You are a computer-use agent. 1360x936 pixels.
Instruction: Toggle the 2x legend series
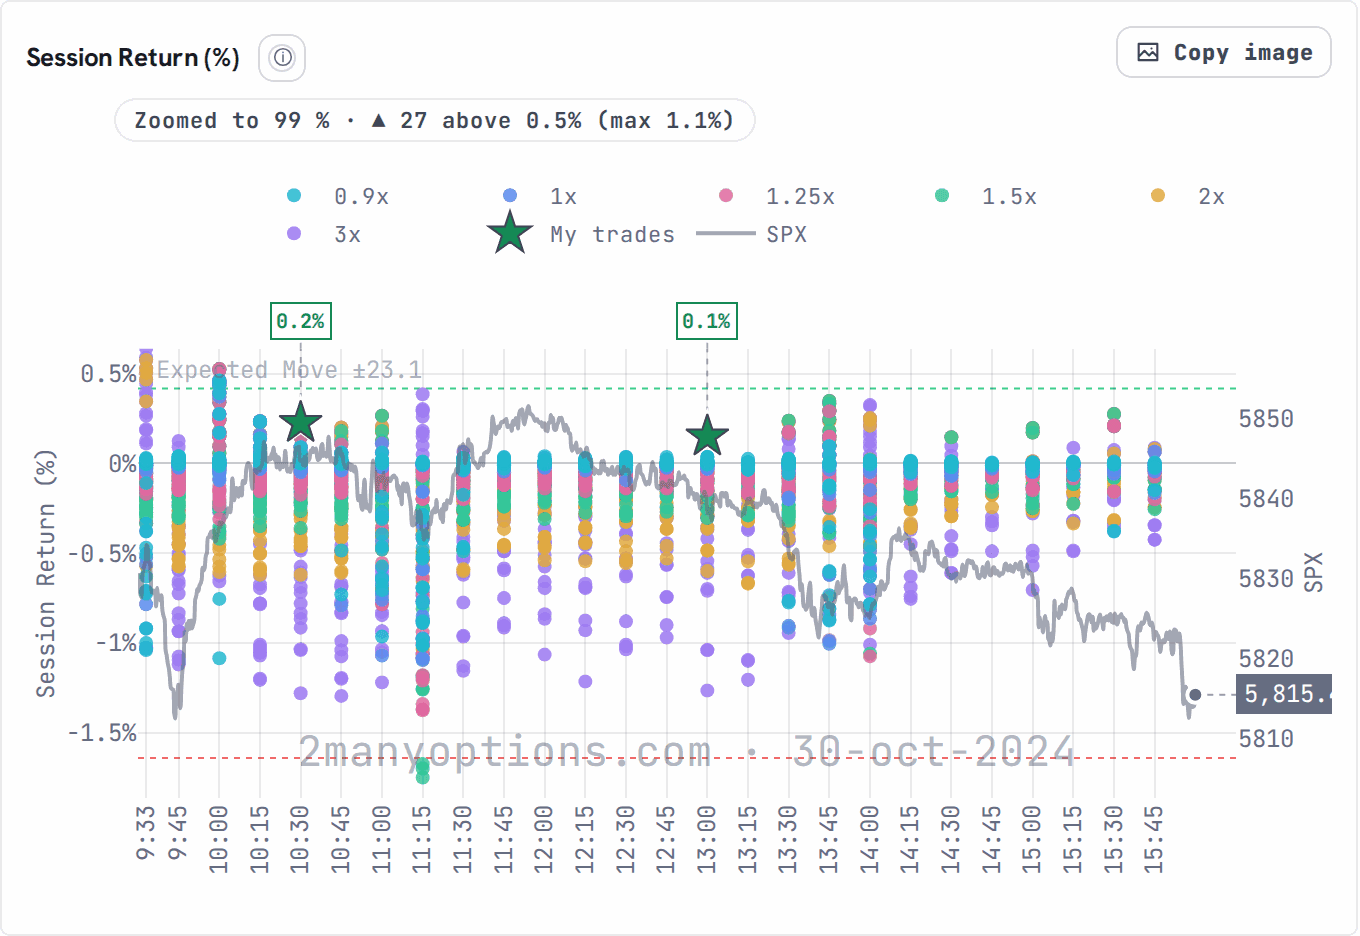point(1188,196)
